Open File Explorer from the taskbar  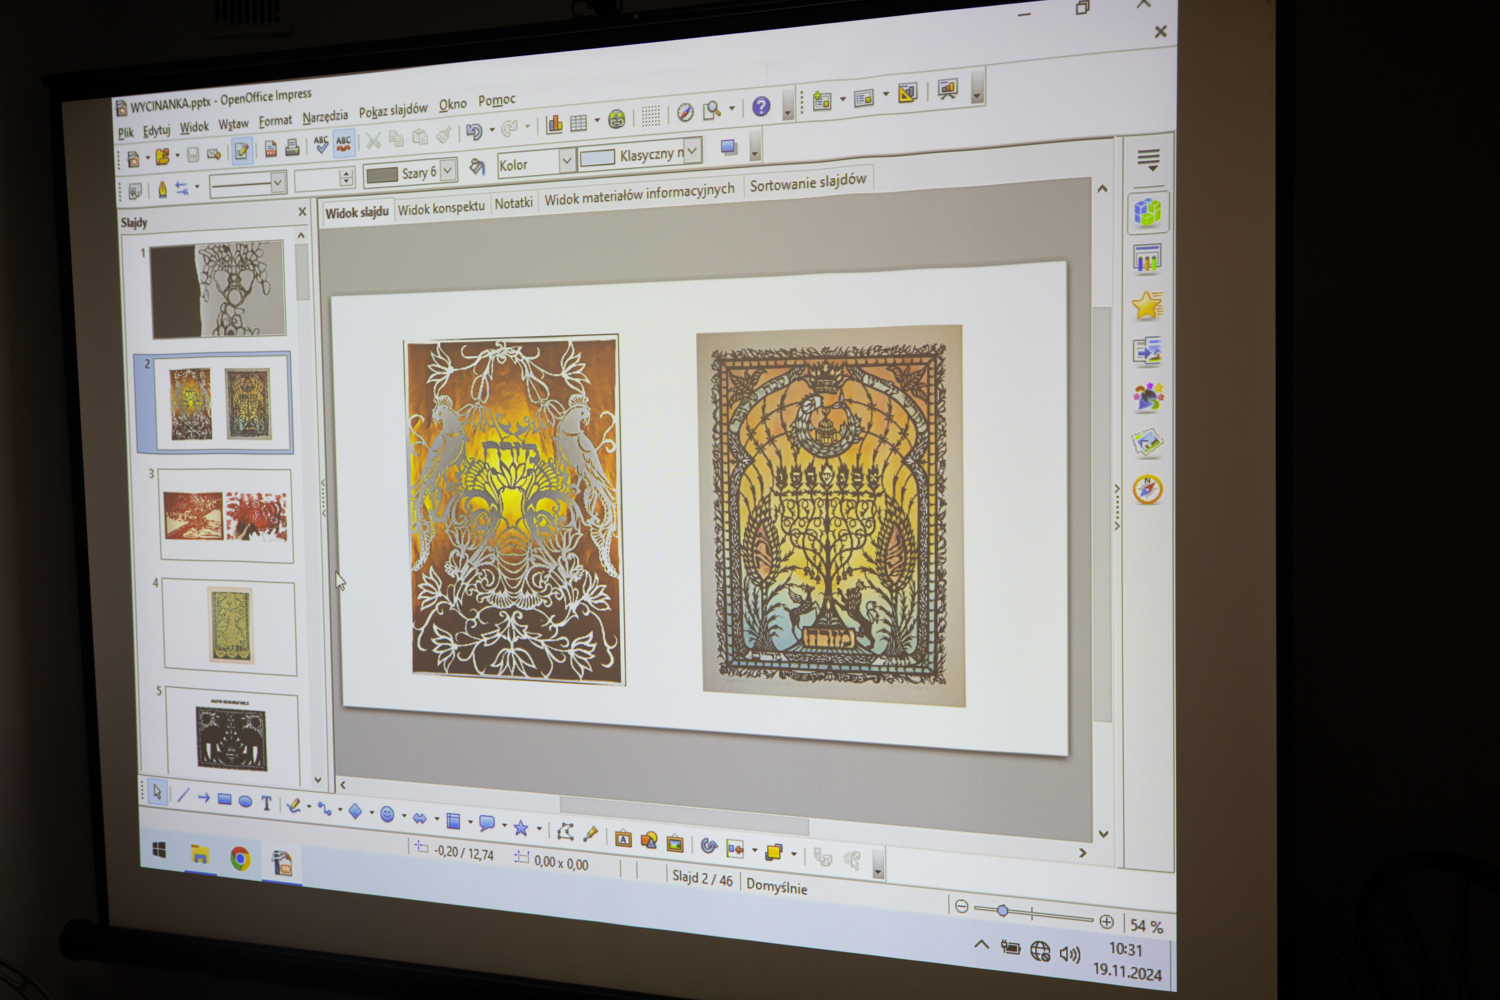[200, 853]
